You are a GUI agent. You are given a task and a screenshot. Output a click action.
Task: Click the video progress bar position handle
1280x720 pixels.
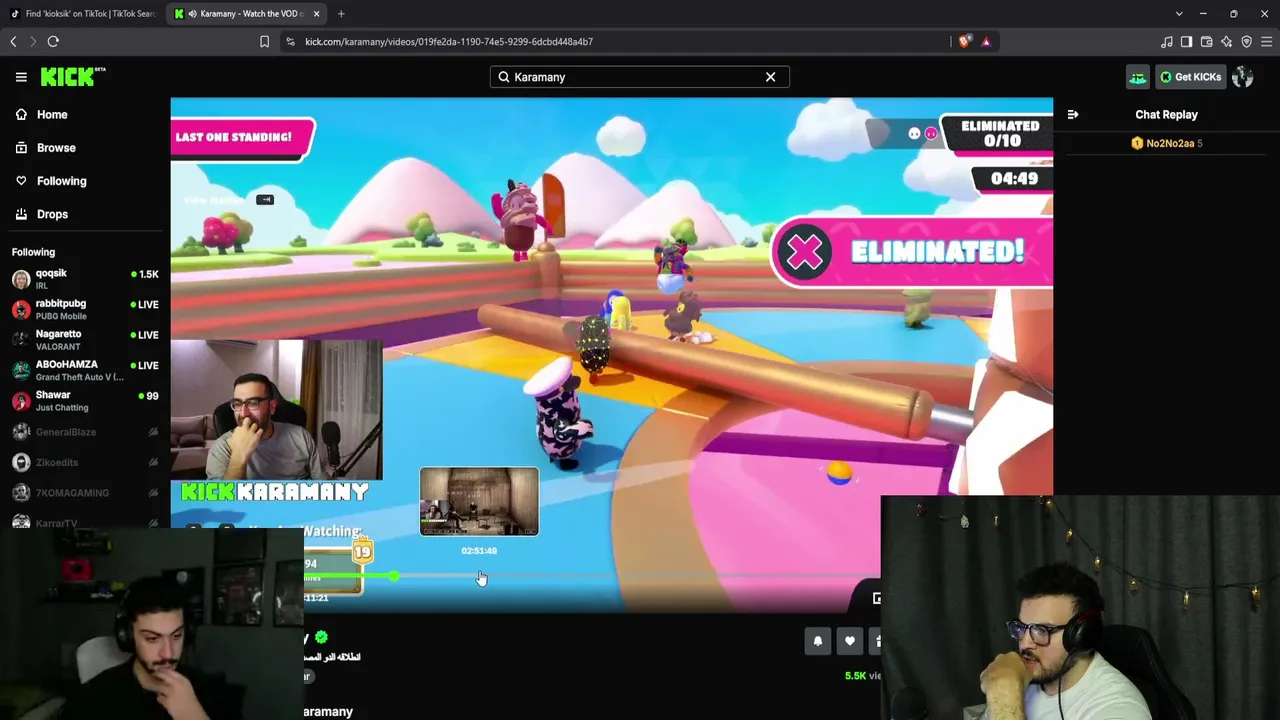click(x=394, y=576)
